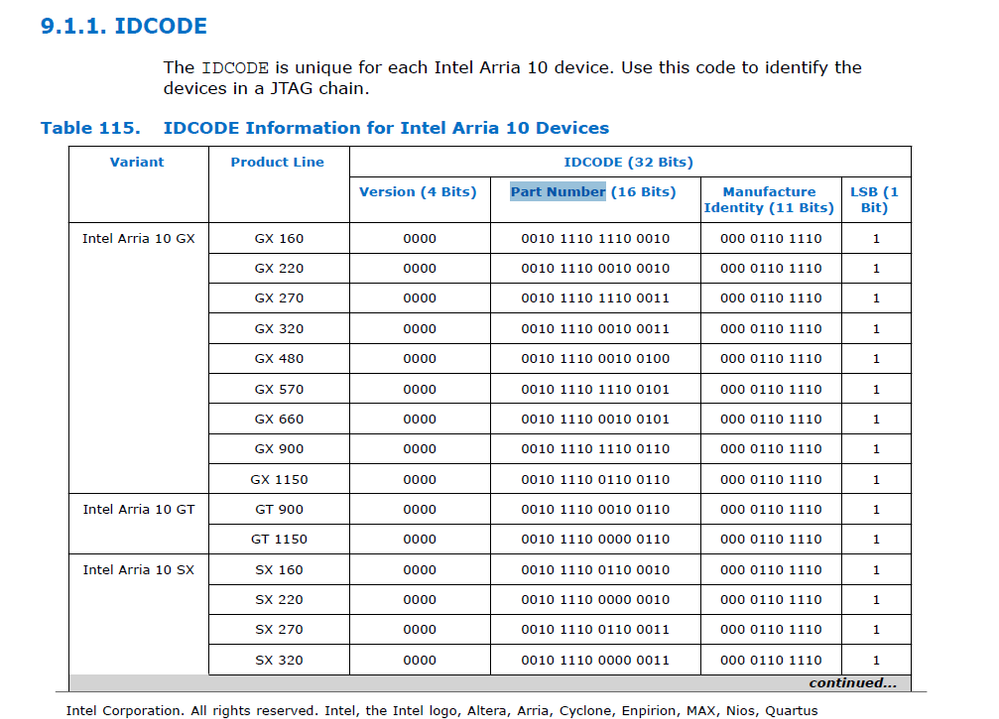Click the version '0000' in the GX 160 row
Viewport: 999px width, 719px height.
click(x=419, y=239)
